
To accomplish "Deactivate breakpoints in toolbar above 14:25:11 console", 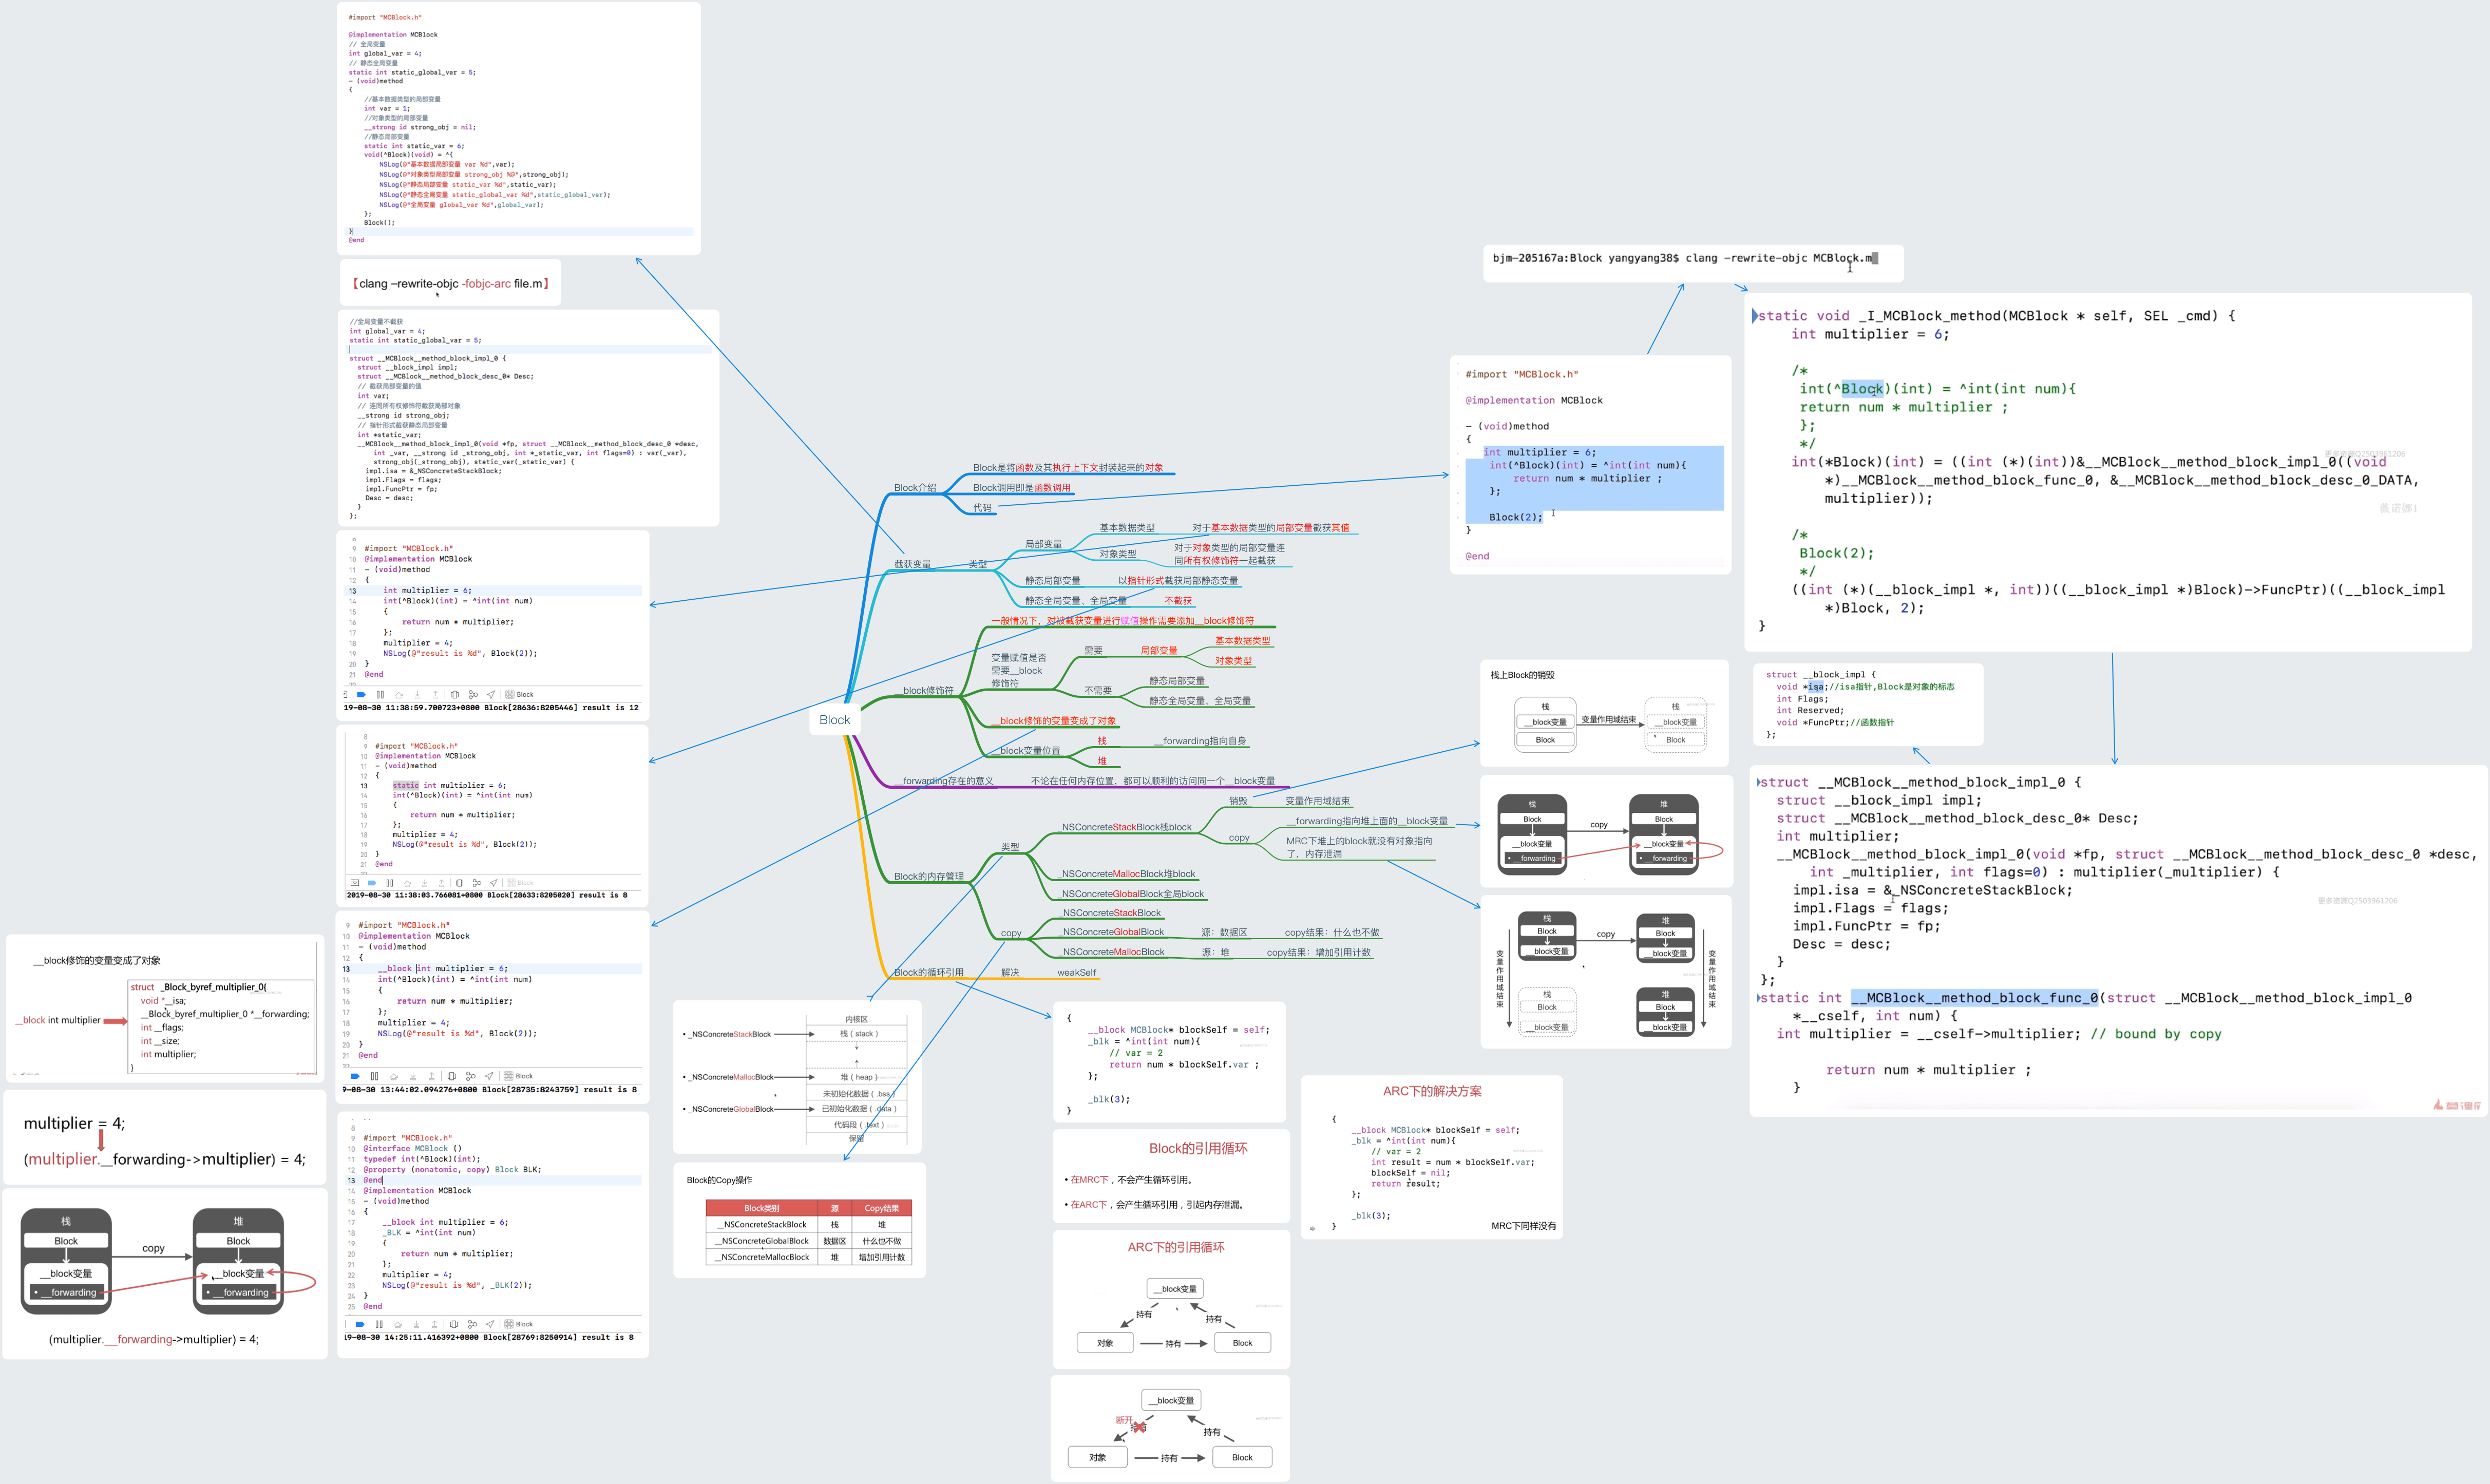I will (360, 1324).
